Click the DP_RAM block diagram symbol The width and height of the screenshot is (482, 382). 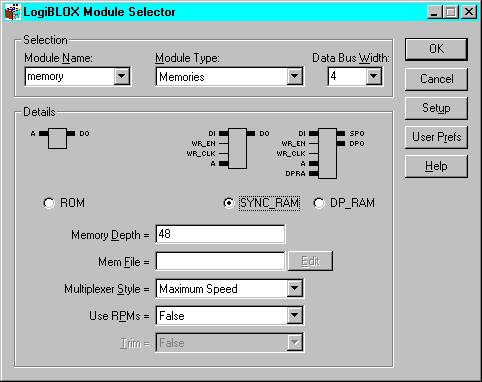(x=327, y=153)
